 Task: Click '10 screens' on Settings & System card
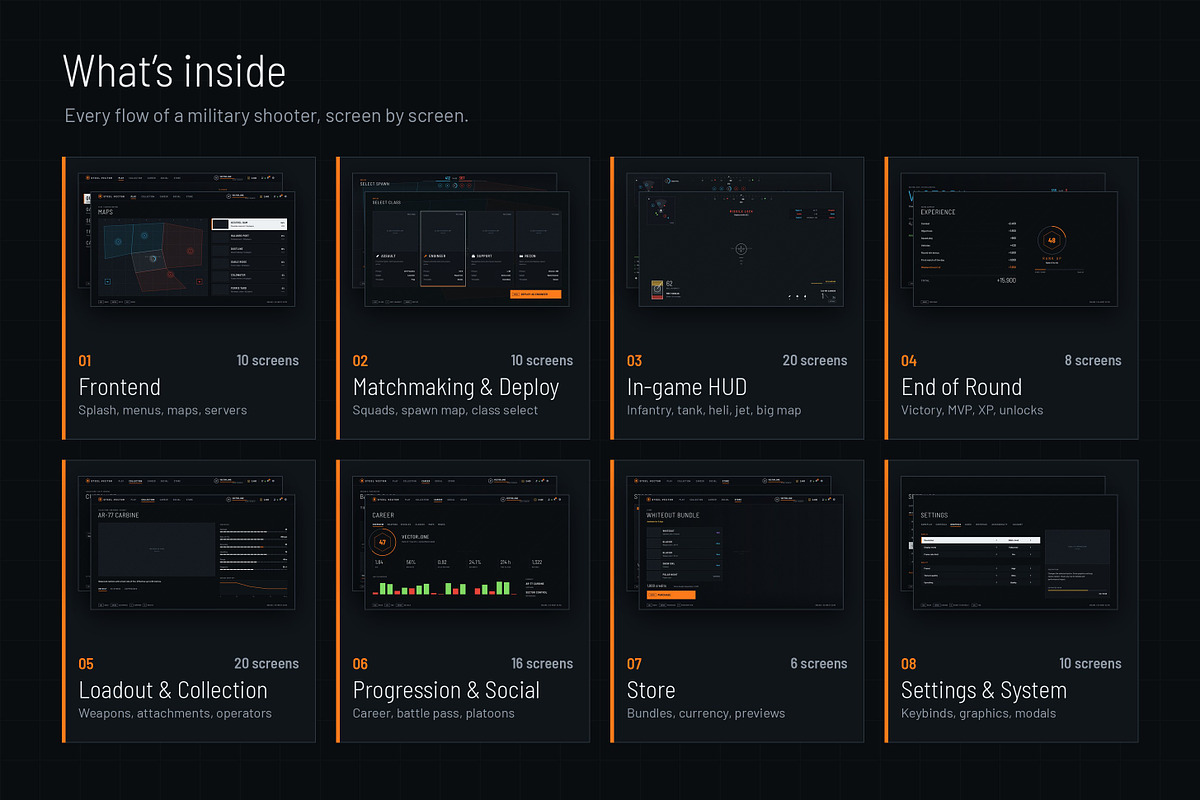[1090, 663]
